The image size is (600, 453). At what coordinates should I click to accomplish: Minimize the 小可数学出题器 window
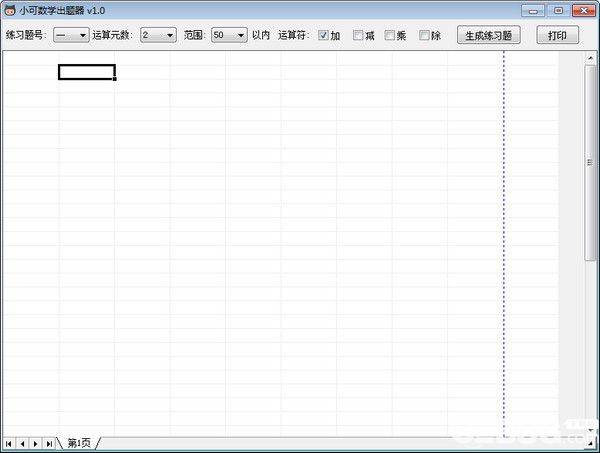533,11
